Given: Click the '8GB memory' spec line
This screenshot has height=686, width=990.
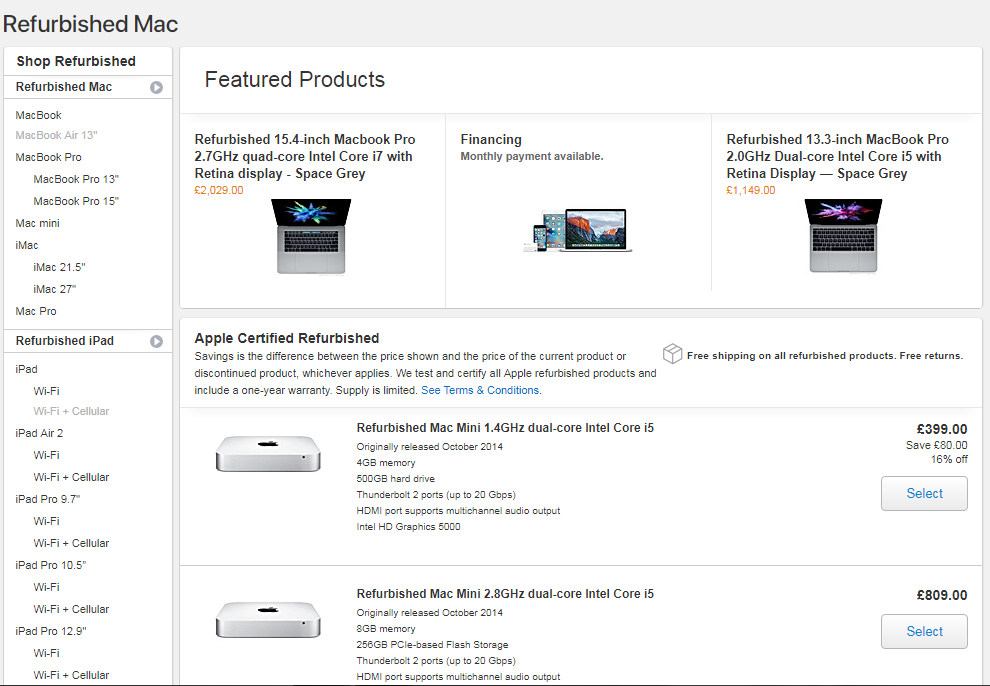Looking at the screenshot, I should [386, 629].
